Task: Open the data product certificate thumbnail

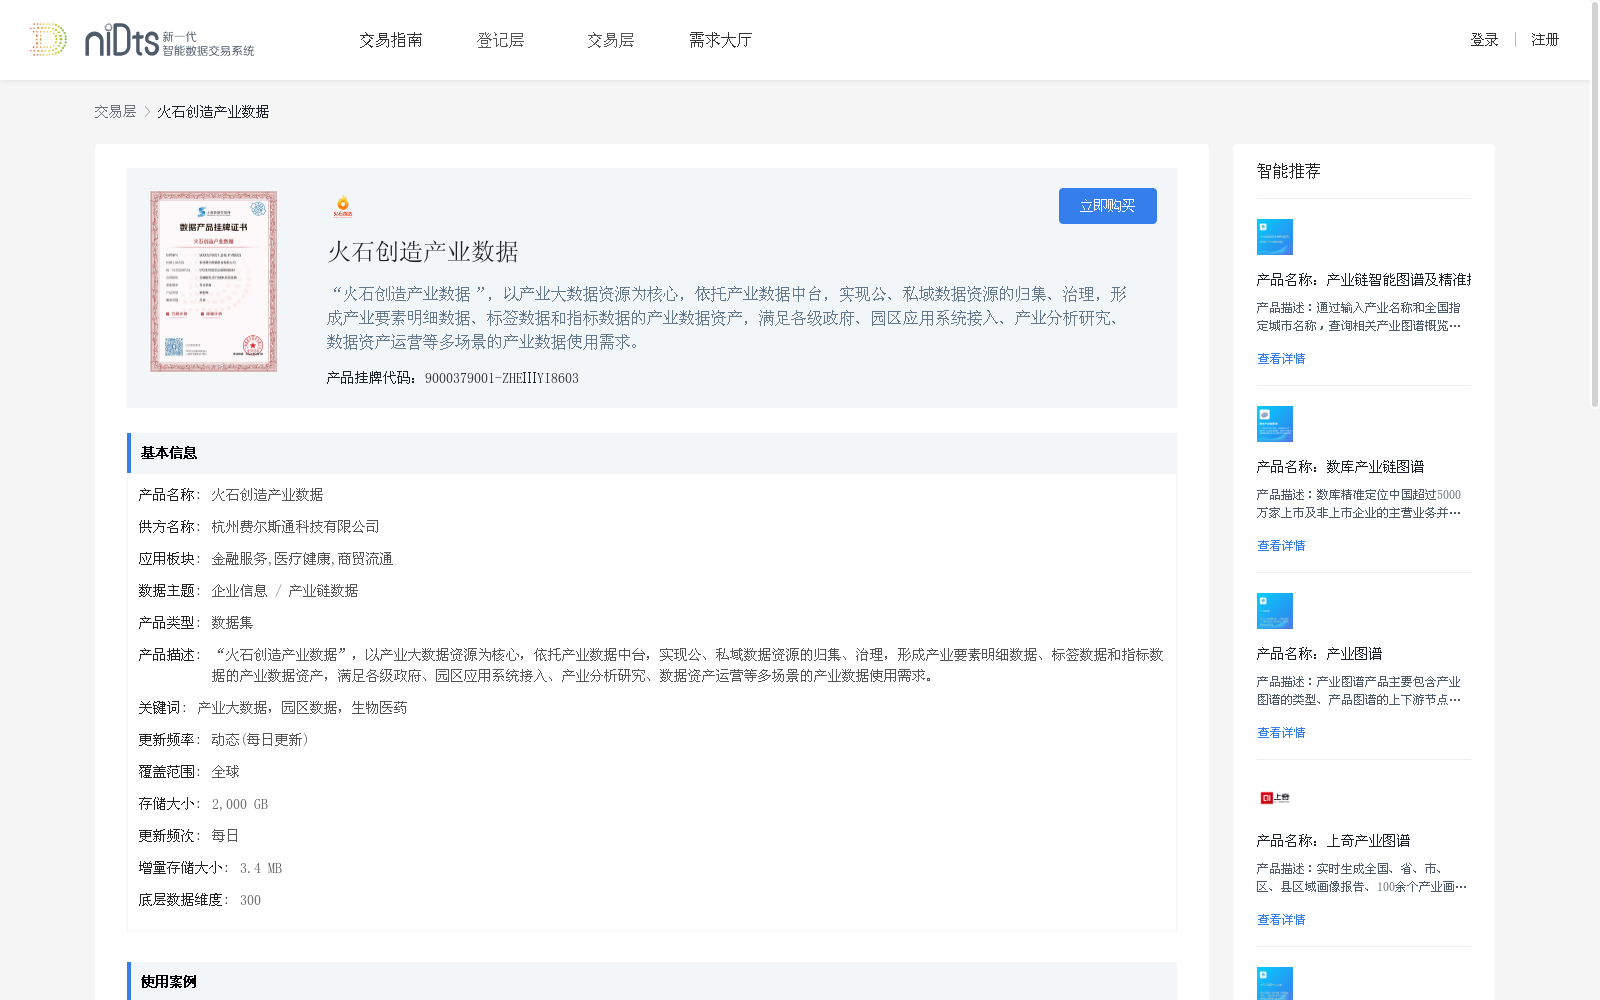Action: (213, 281)
